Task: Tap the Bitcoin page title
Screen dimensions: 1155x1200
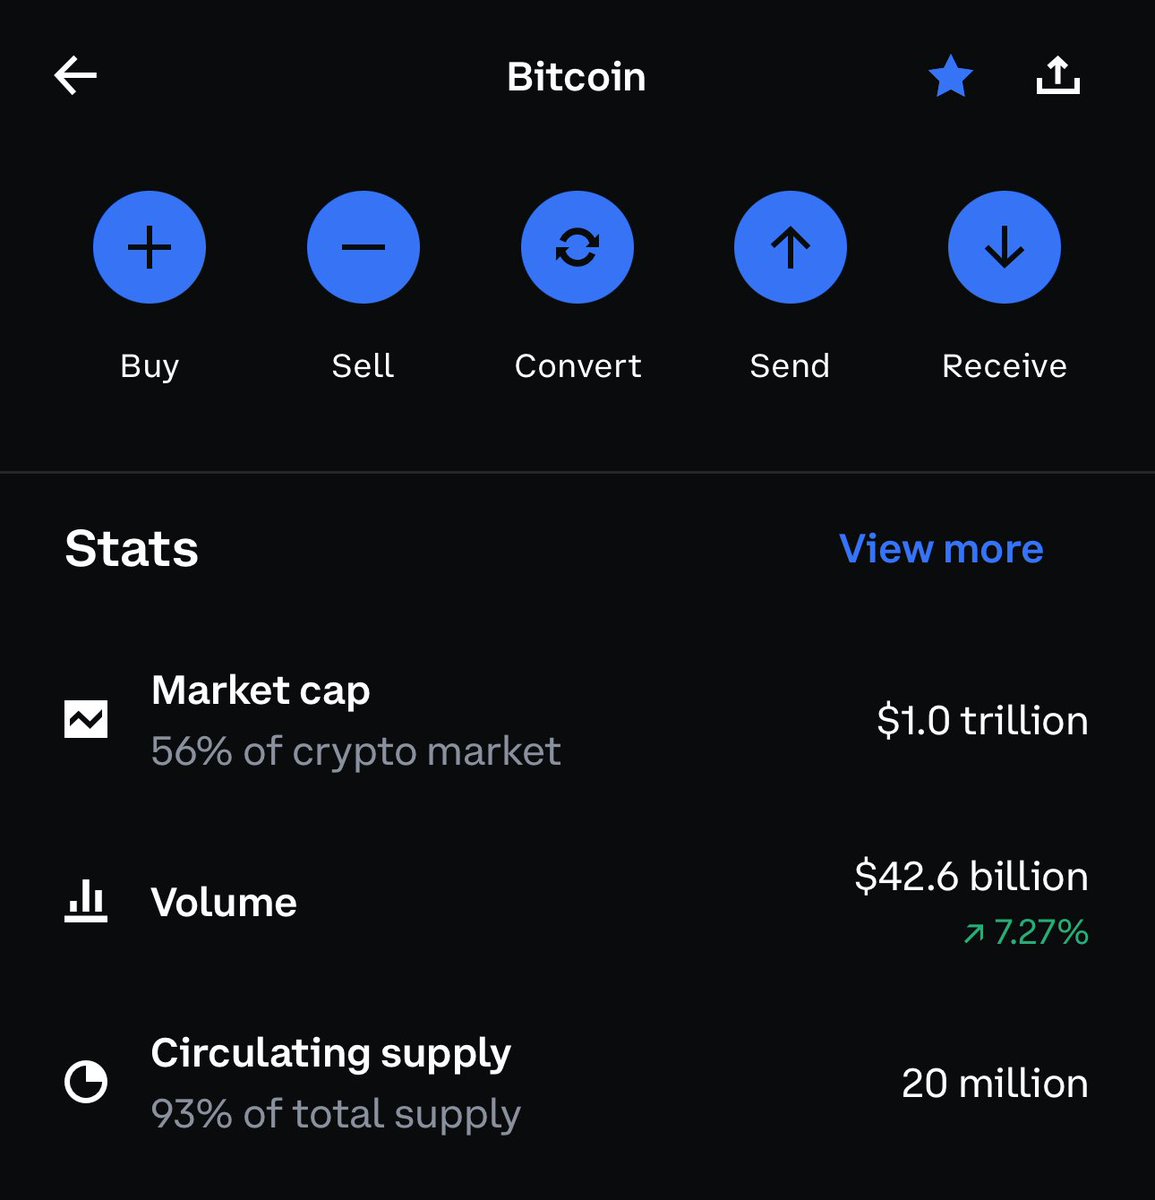Action: point(576,77)
